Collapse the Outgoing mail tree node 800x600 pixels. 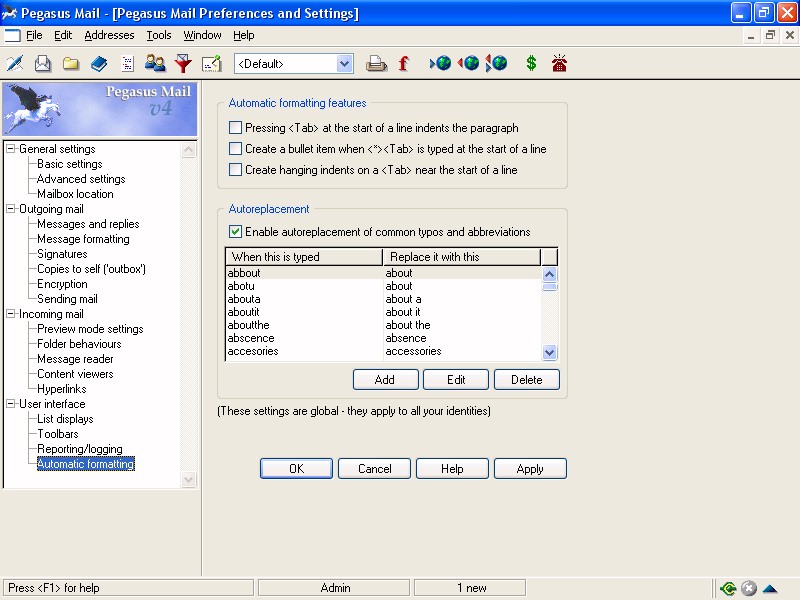pyautogui.click(x=11, y=209)
